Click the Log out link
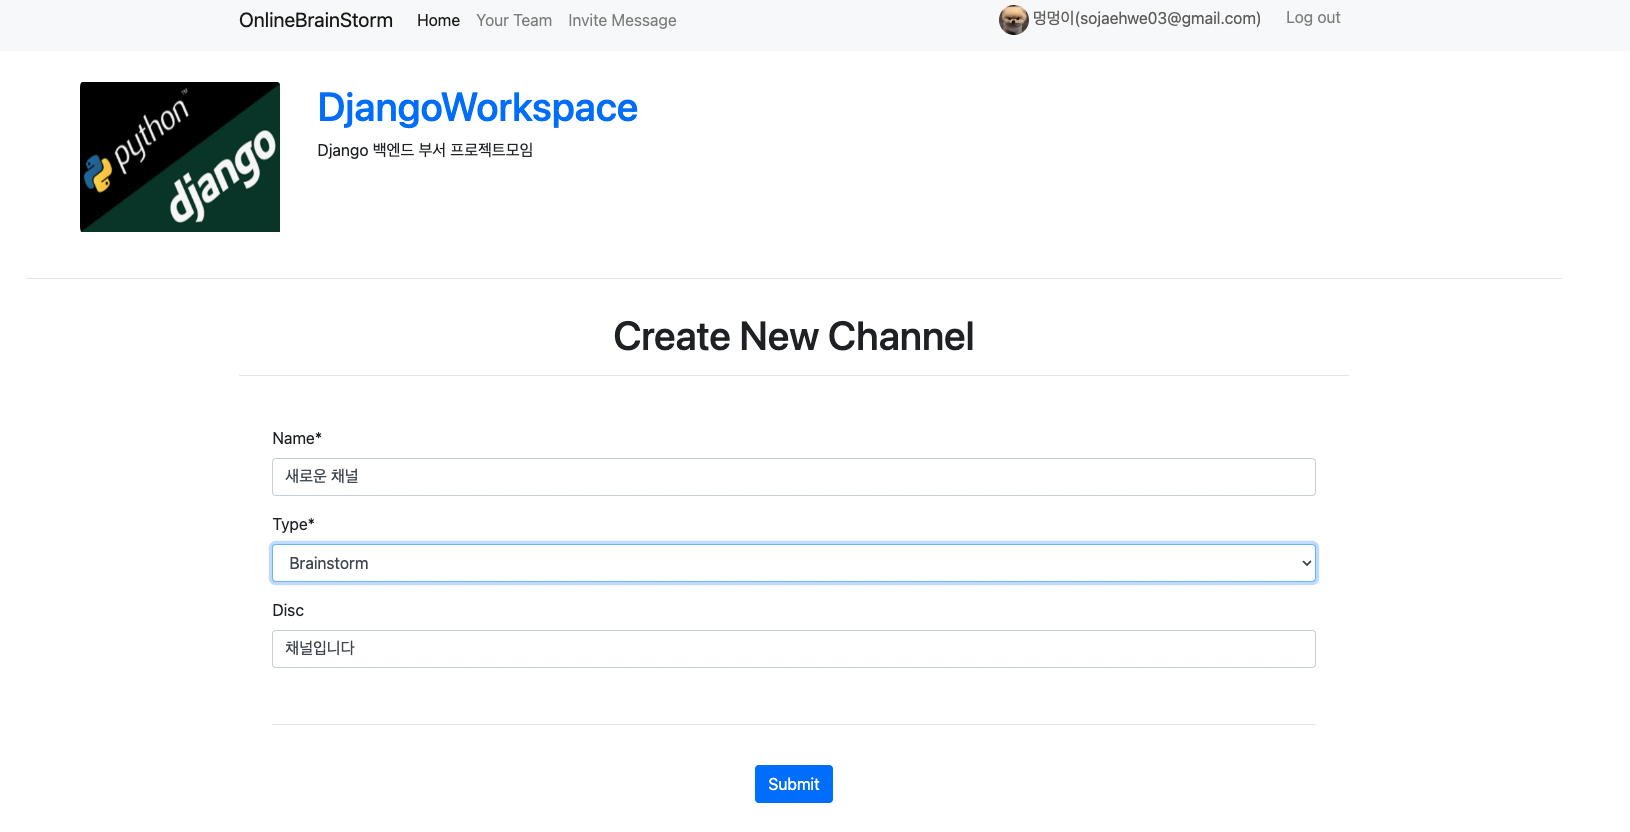 coord(1313,18)
